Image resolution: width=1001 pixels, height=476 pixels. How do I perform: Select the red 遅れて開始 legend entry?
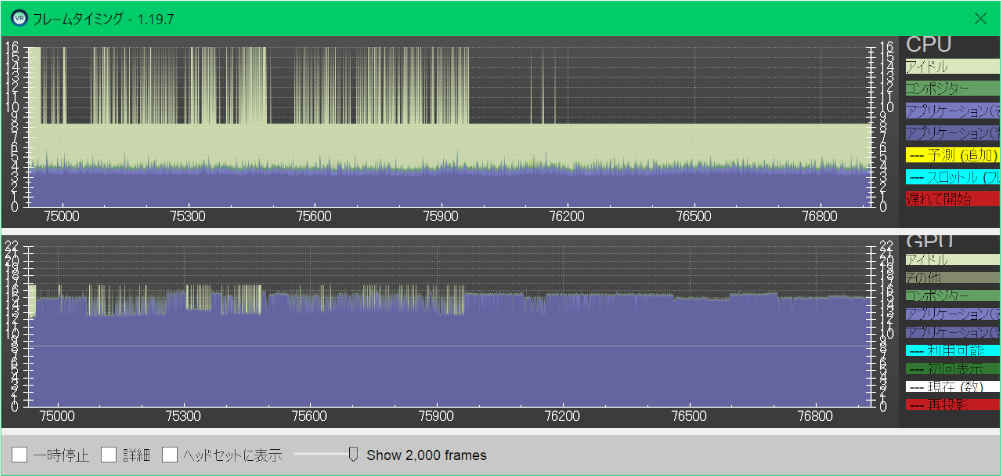[x=951, y=199]
